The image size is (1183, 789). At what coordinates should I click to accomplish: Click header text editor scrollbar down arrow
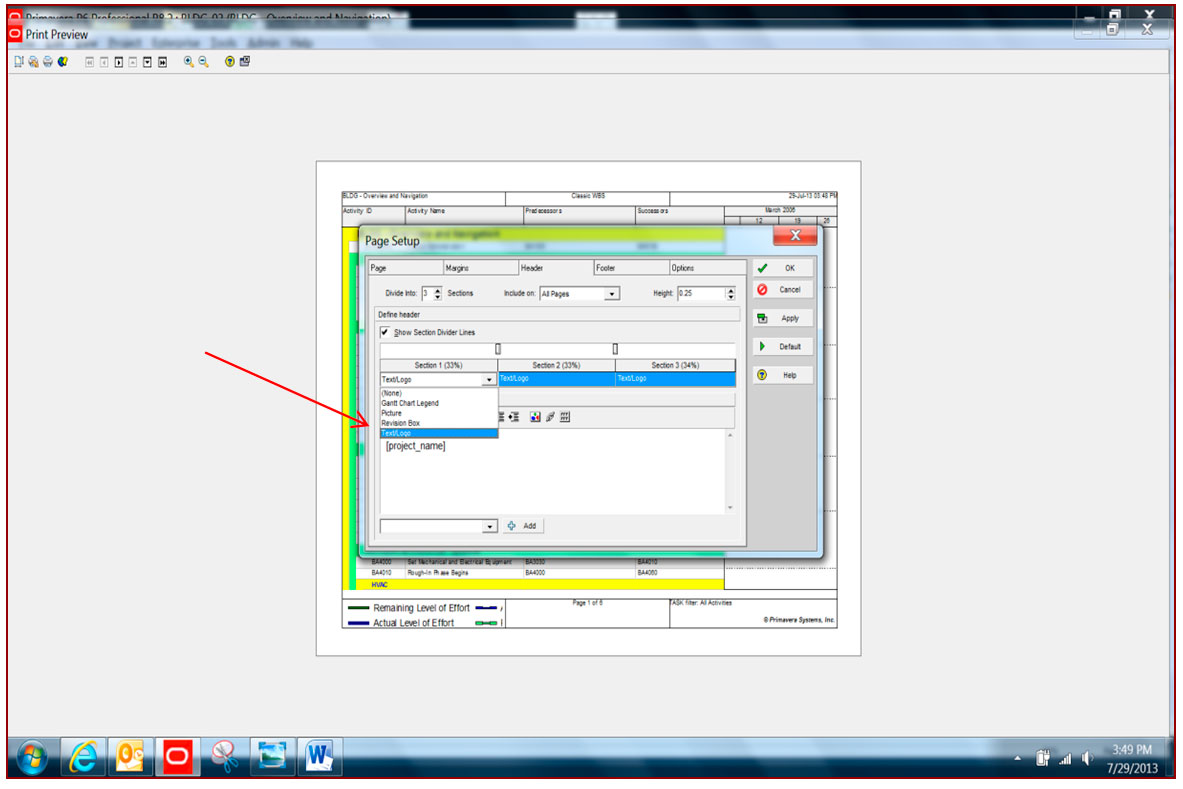(x=730, y=508)
